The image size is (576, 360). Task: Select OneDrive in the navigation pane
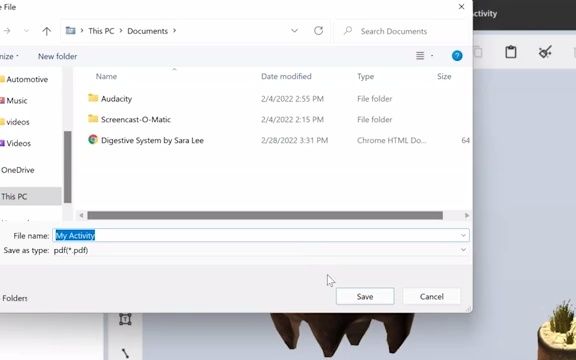click(18, 170)
